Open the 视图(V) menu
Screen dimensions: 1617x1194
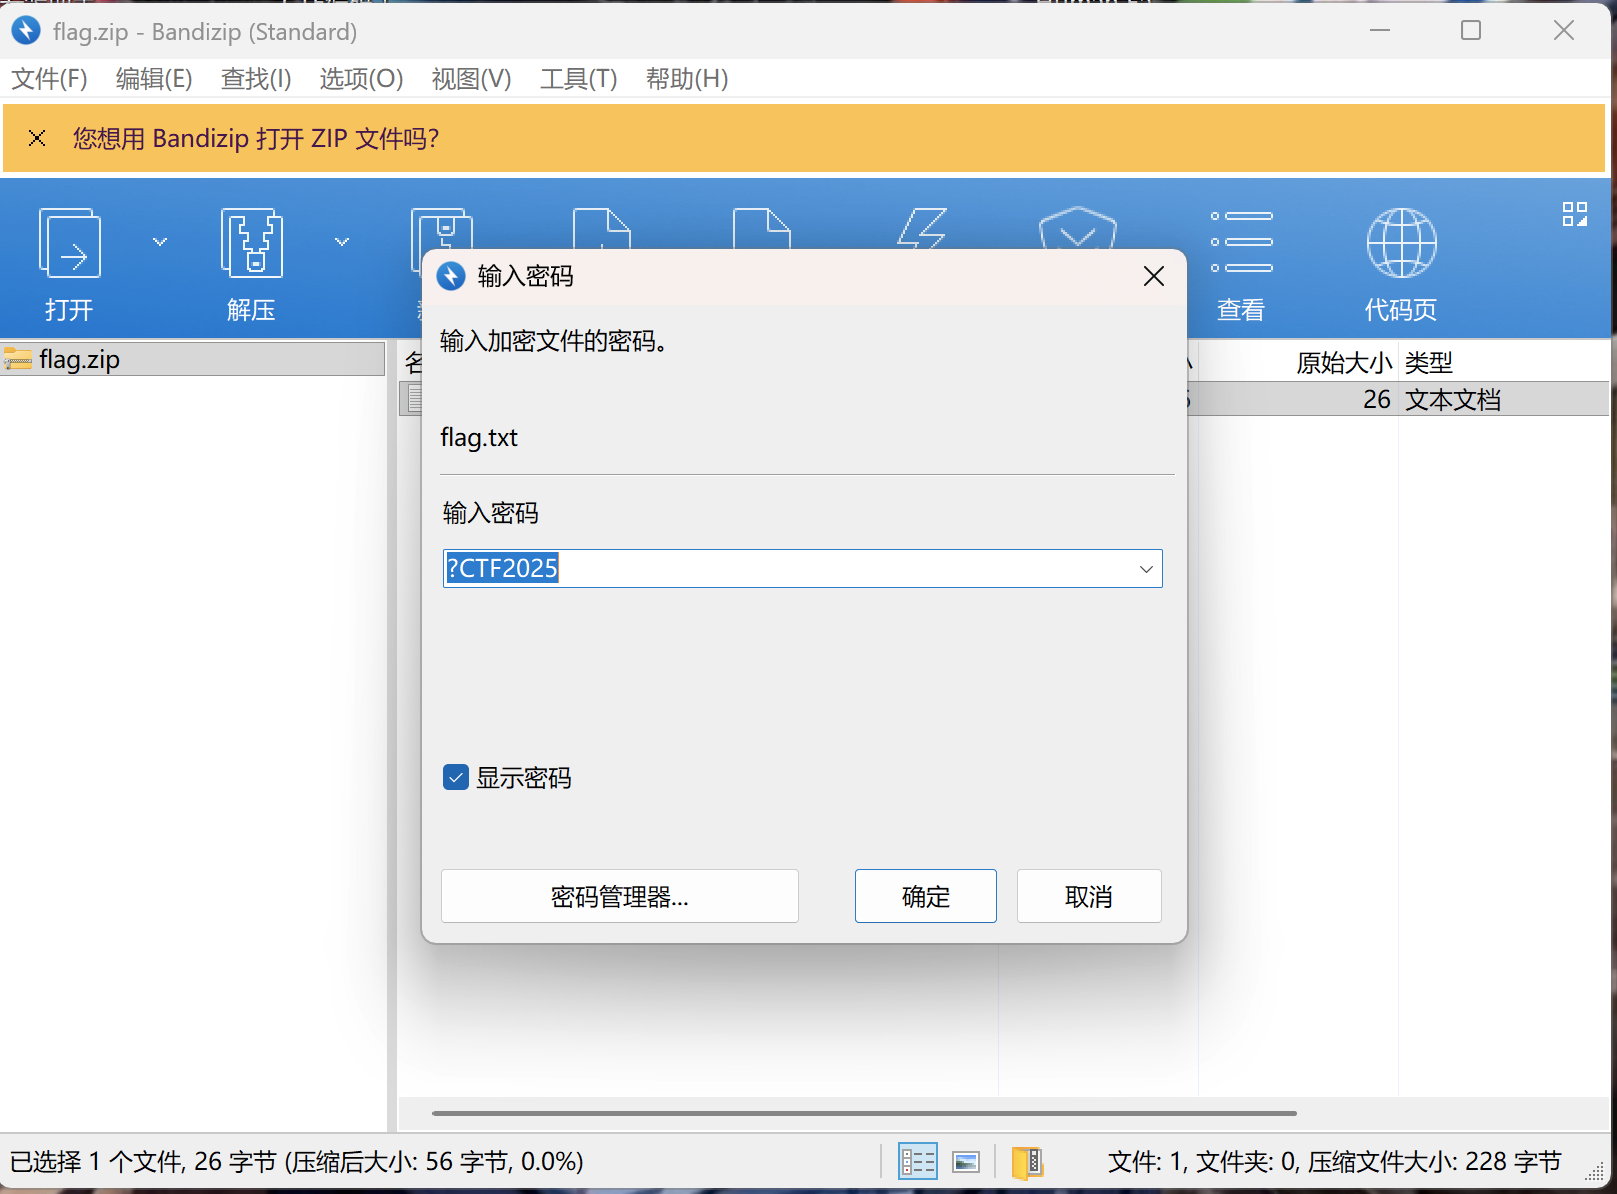click(x=471, y=78)
